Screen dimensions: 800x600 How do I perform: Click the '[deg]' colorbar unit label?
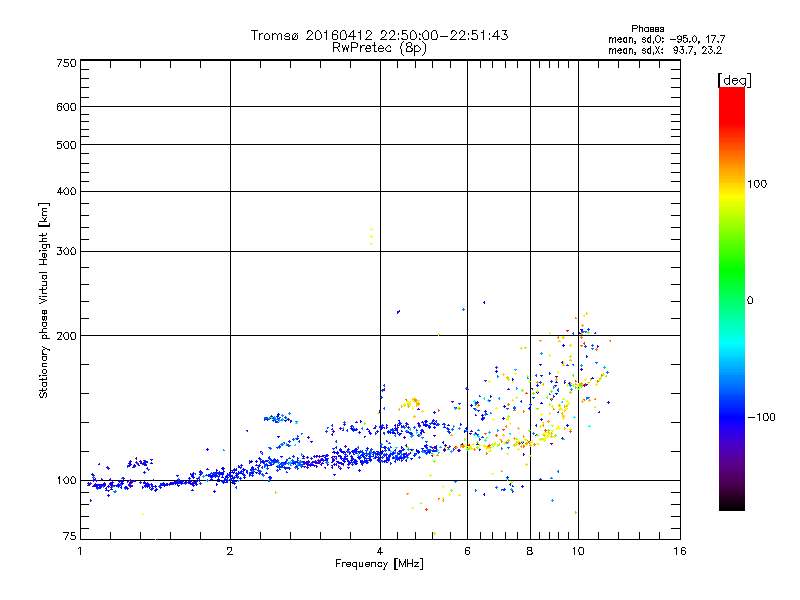click(x=734, y=80)
